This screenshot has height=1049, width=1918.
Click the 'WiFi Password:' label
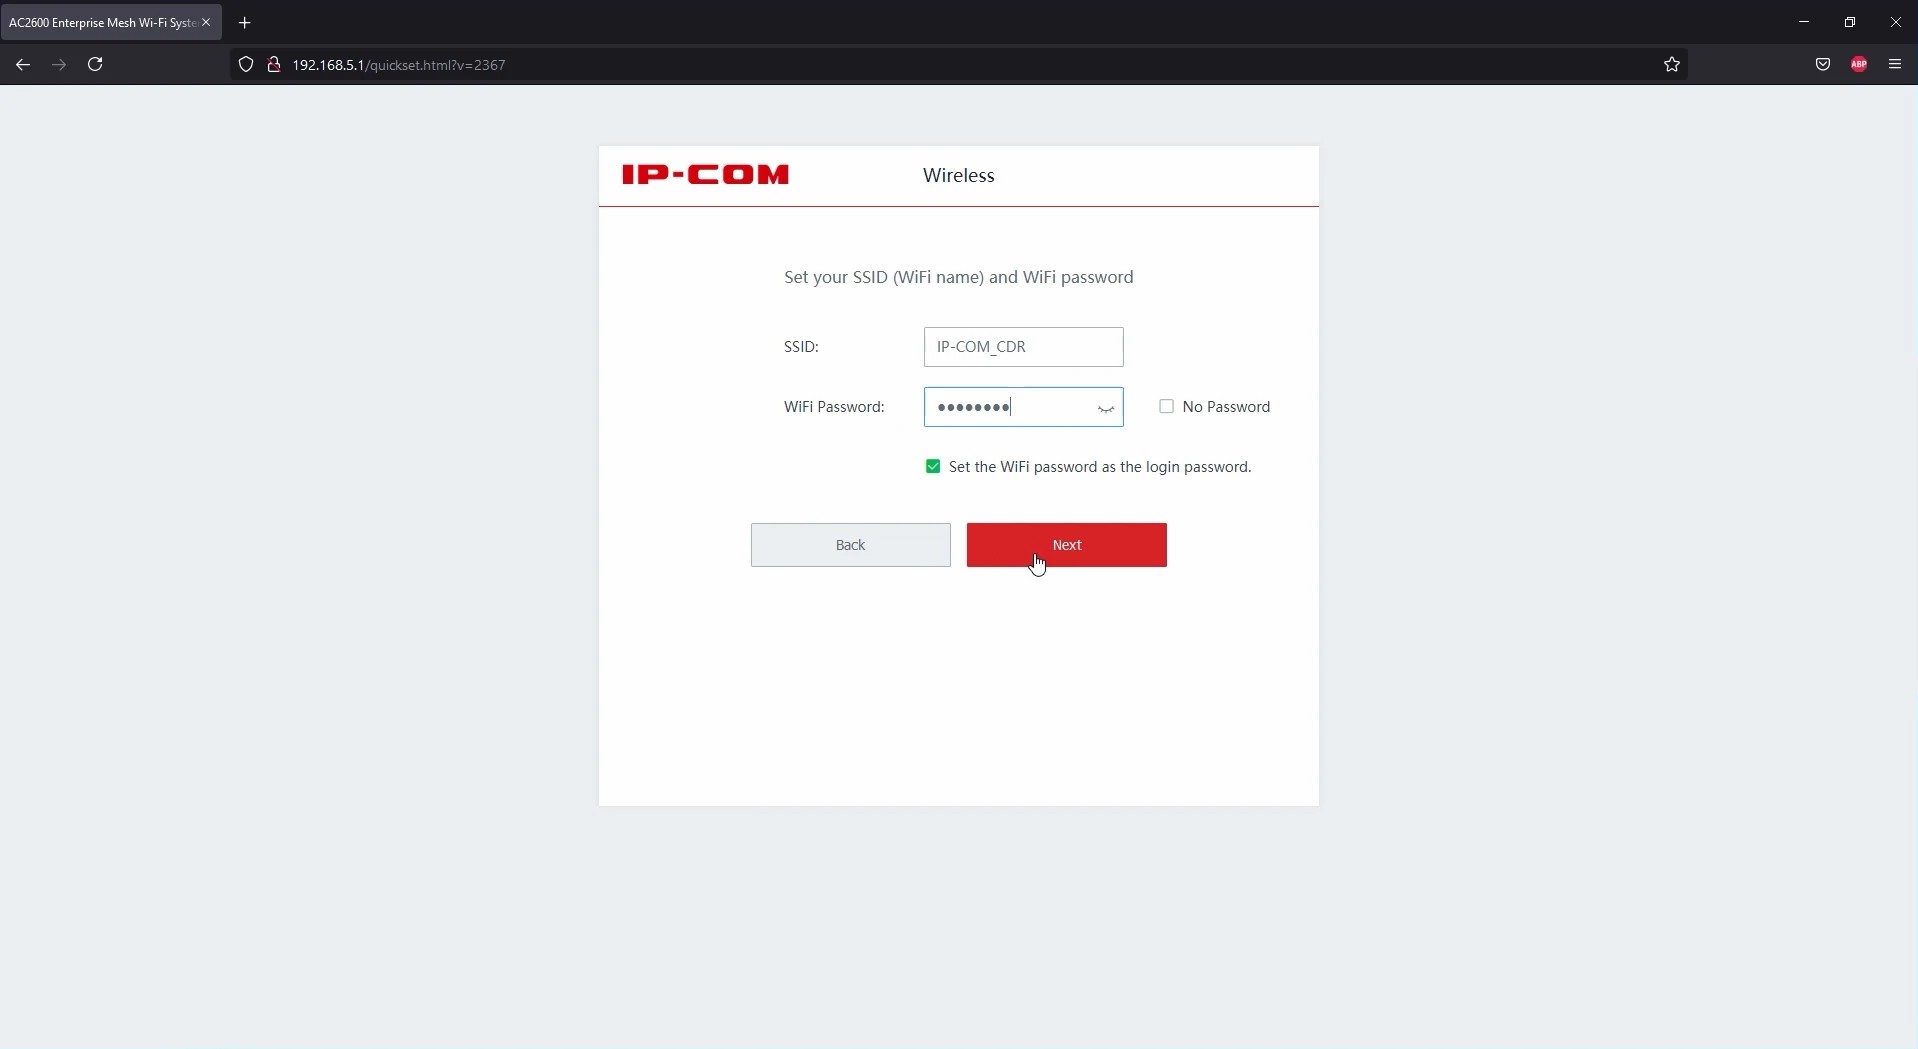(x=834, y=407)
